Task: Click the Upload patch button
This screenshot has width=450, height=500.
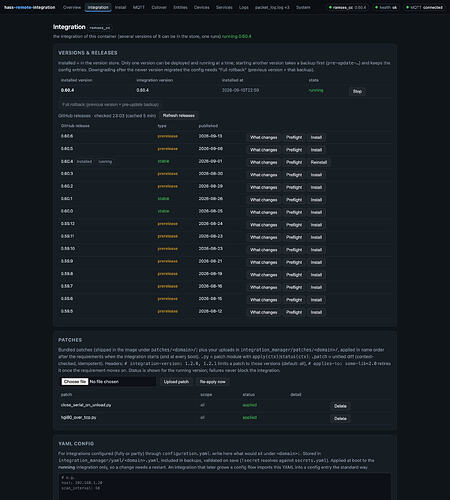Action: pos(176,382)
